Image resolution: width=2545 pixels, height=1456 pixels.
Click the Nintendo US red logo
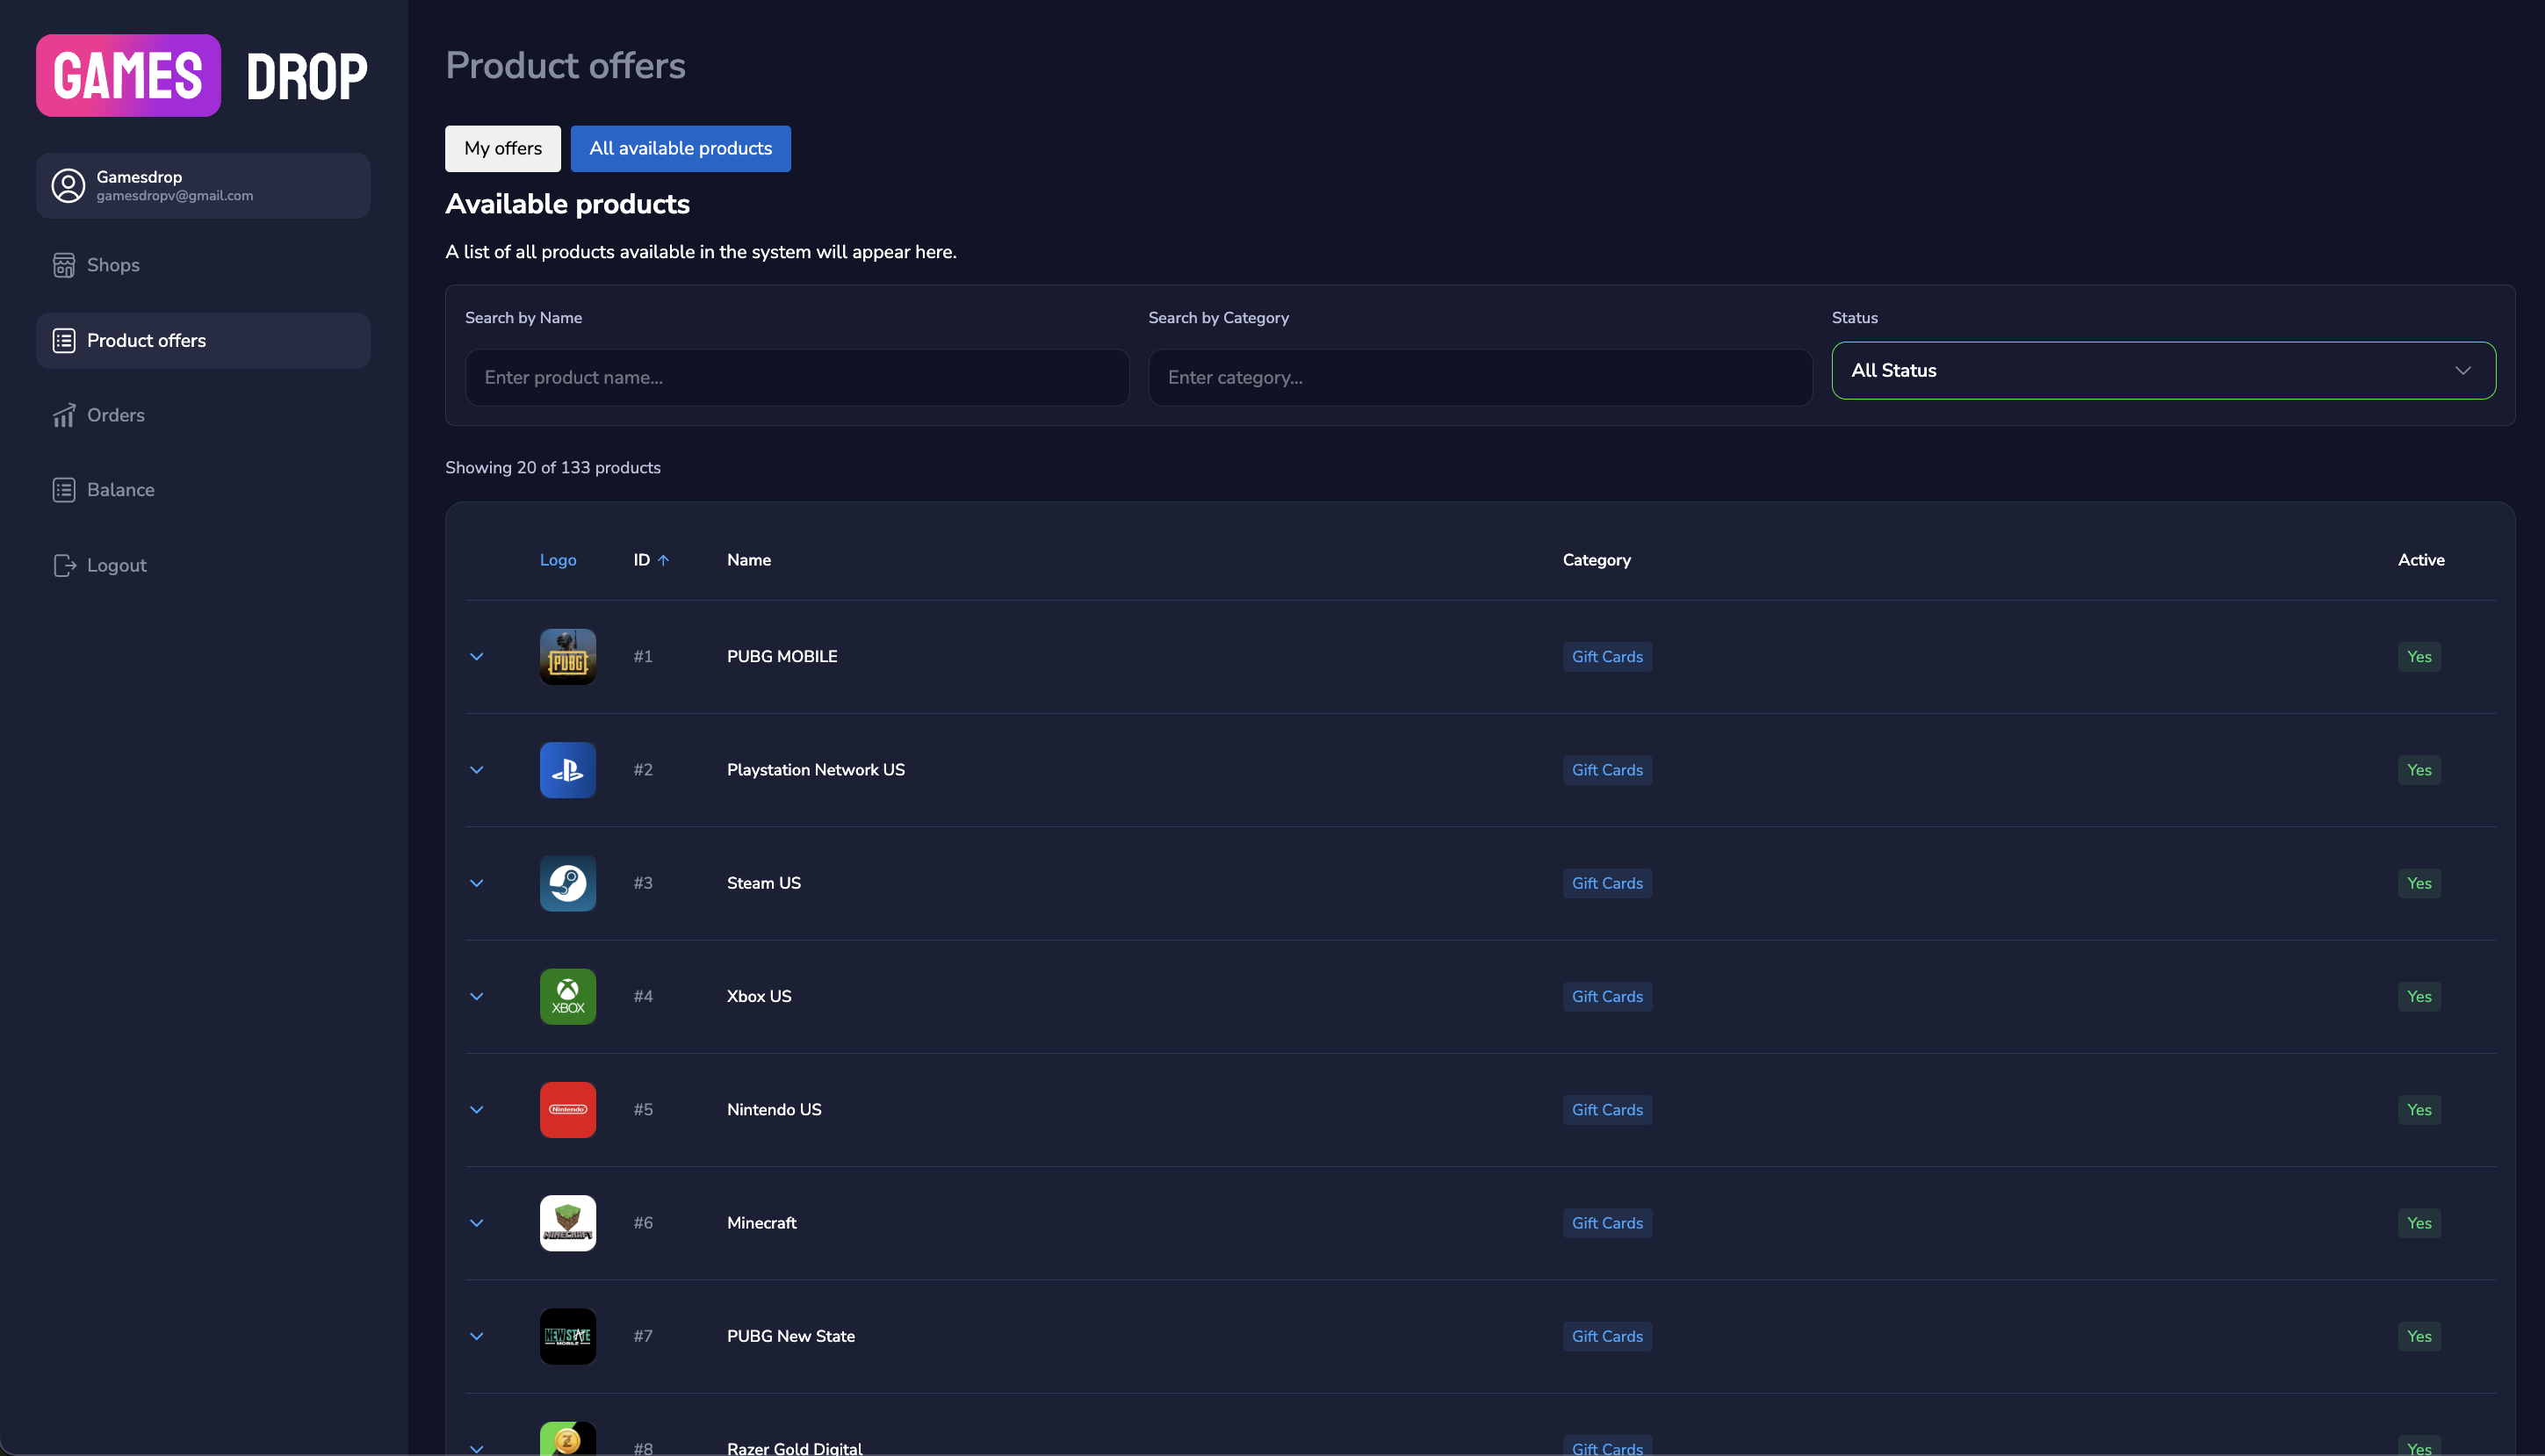pos(568,1110)
